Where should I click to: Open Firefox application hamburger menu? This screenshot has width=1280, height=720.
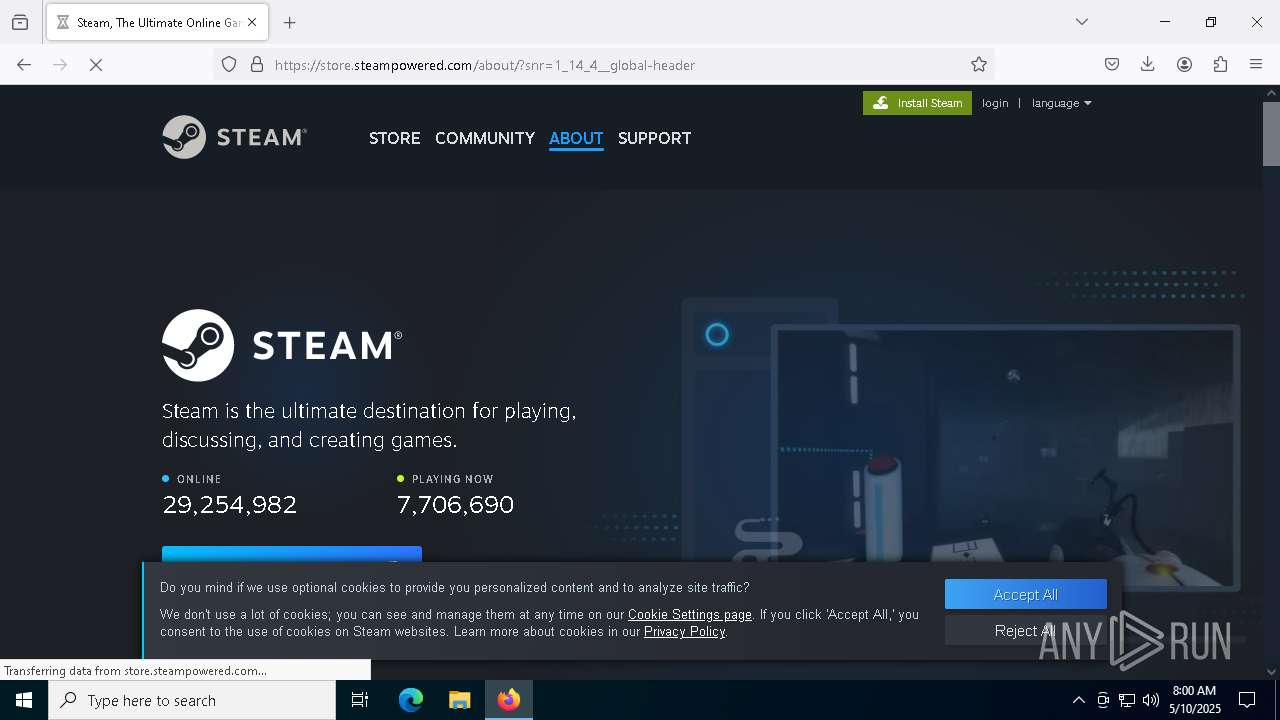point(1256,64)
